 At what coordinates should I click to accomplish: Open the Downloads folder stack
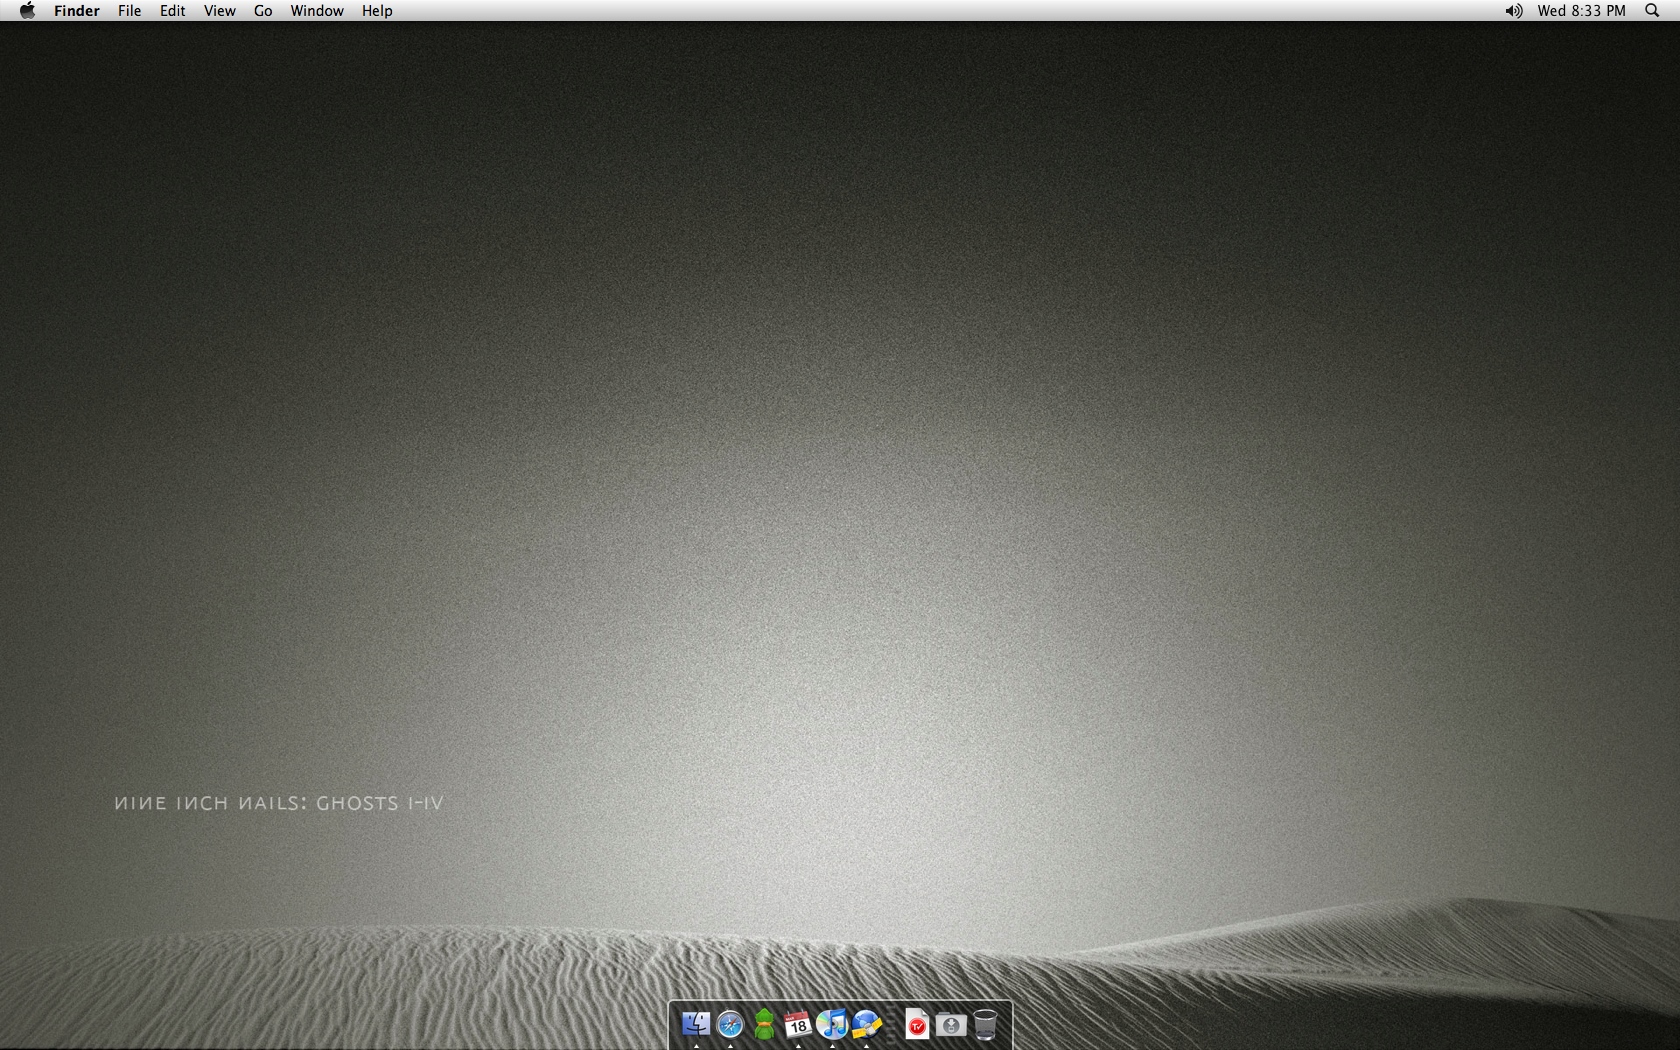point(951,1024)
